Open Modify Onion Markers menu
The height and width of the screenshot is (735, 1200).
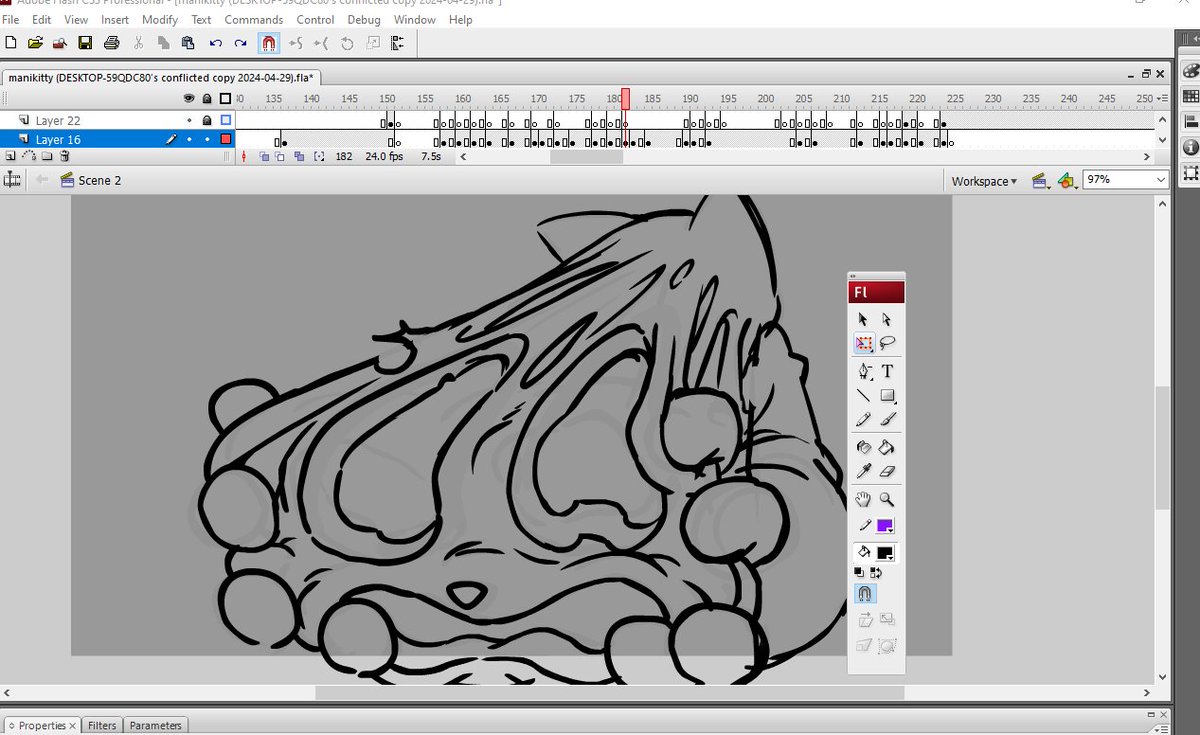319,157
